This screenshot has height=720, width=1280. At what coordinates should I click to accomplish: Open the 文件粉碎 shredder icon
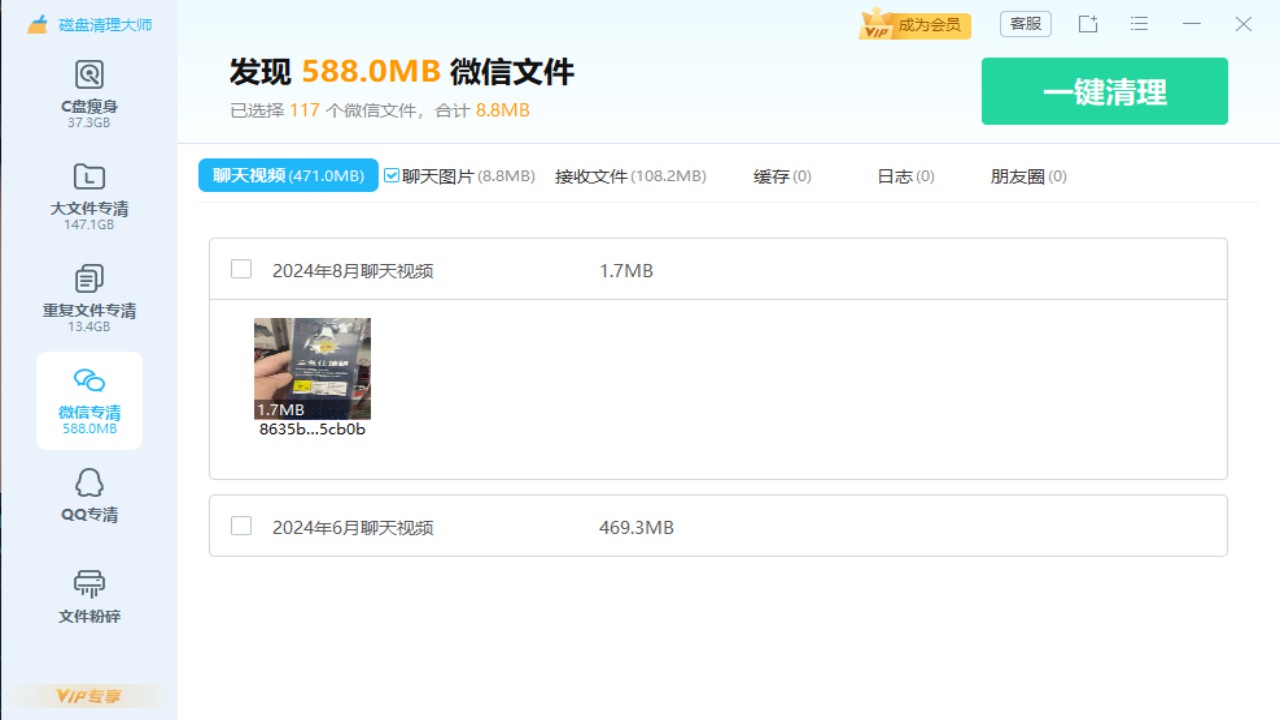[x=89, y=585]
